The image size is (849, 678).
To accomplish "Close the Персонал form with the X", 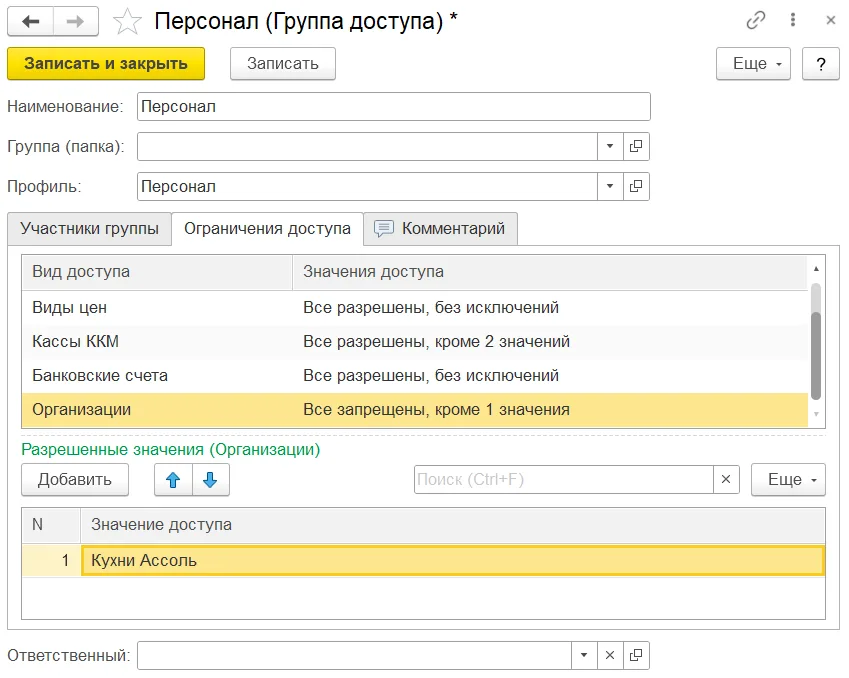I will point(831,21).
